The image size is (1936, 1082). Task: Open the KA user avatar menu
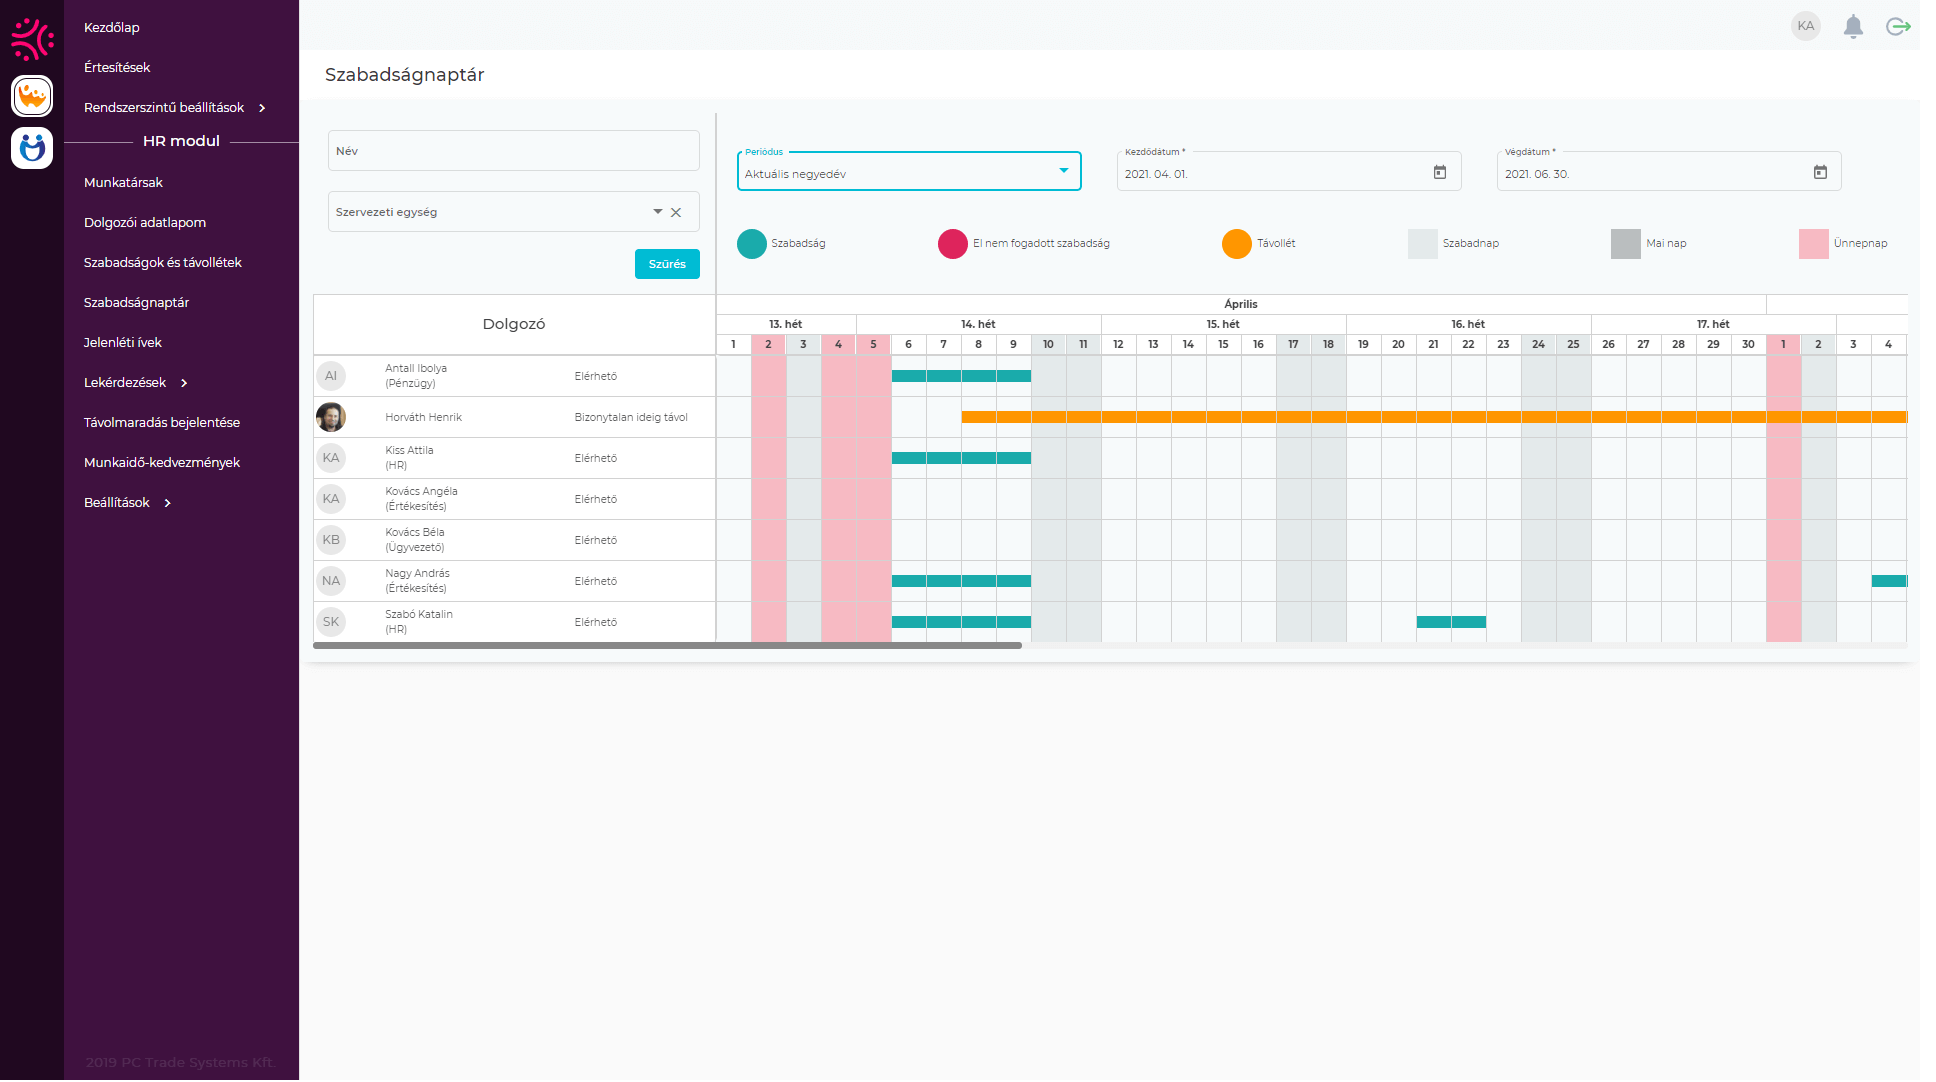[x=1805, y=27]
